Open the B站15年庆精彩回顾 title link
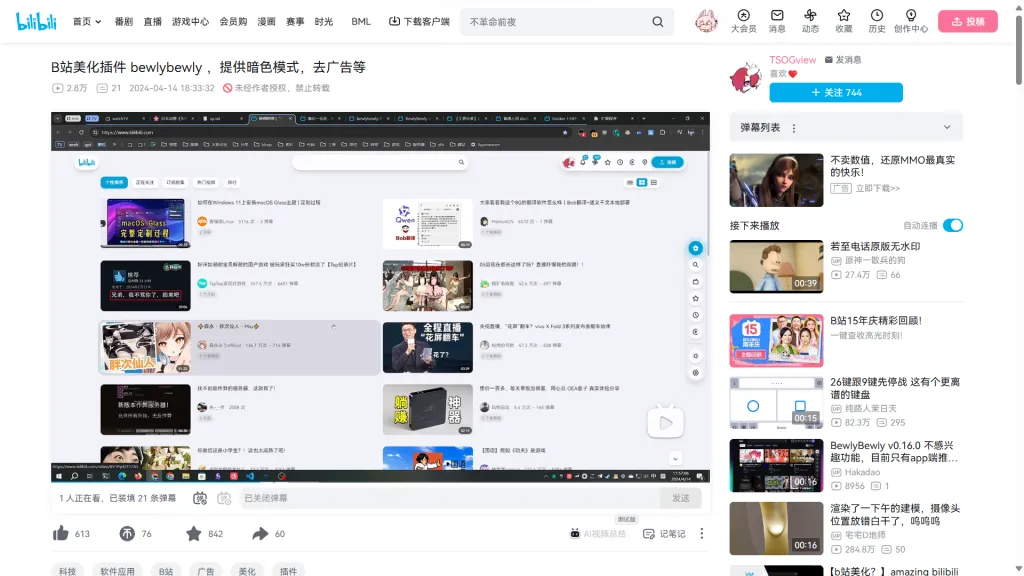The image size is (1024, 576). tap(876, 321)
